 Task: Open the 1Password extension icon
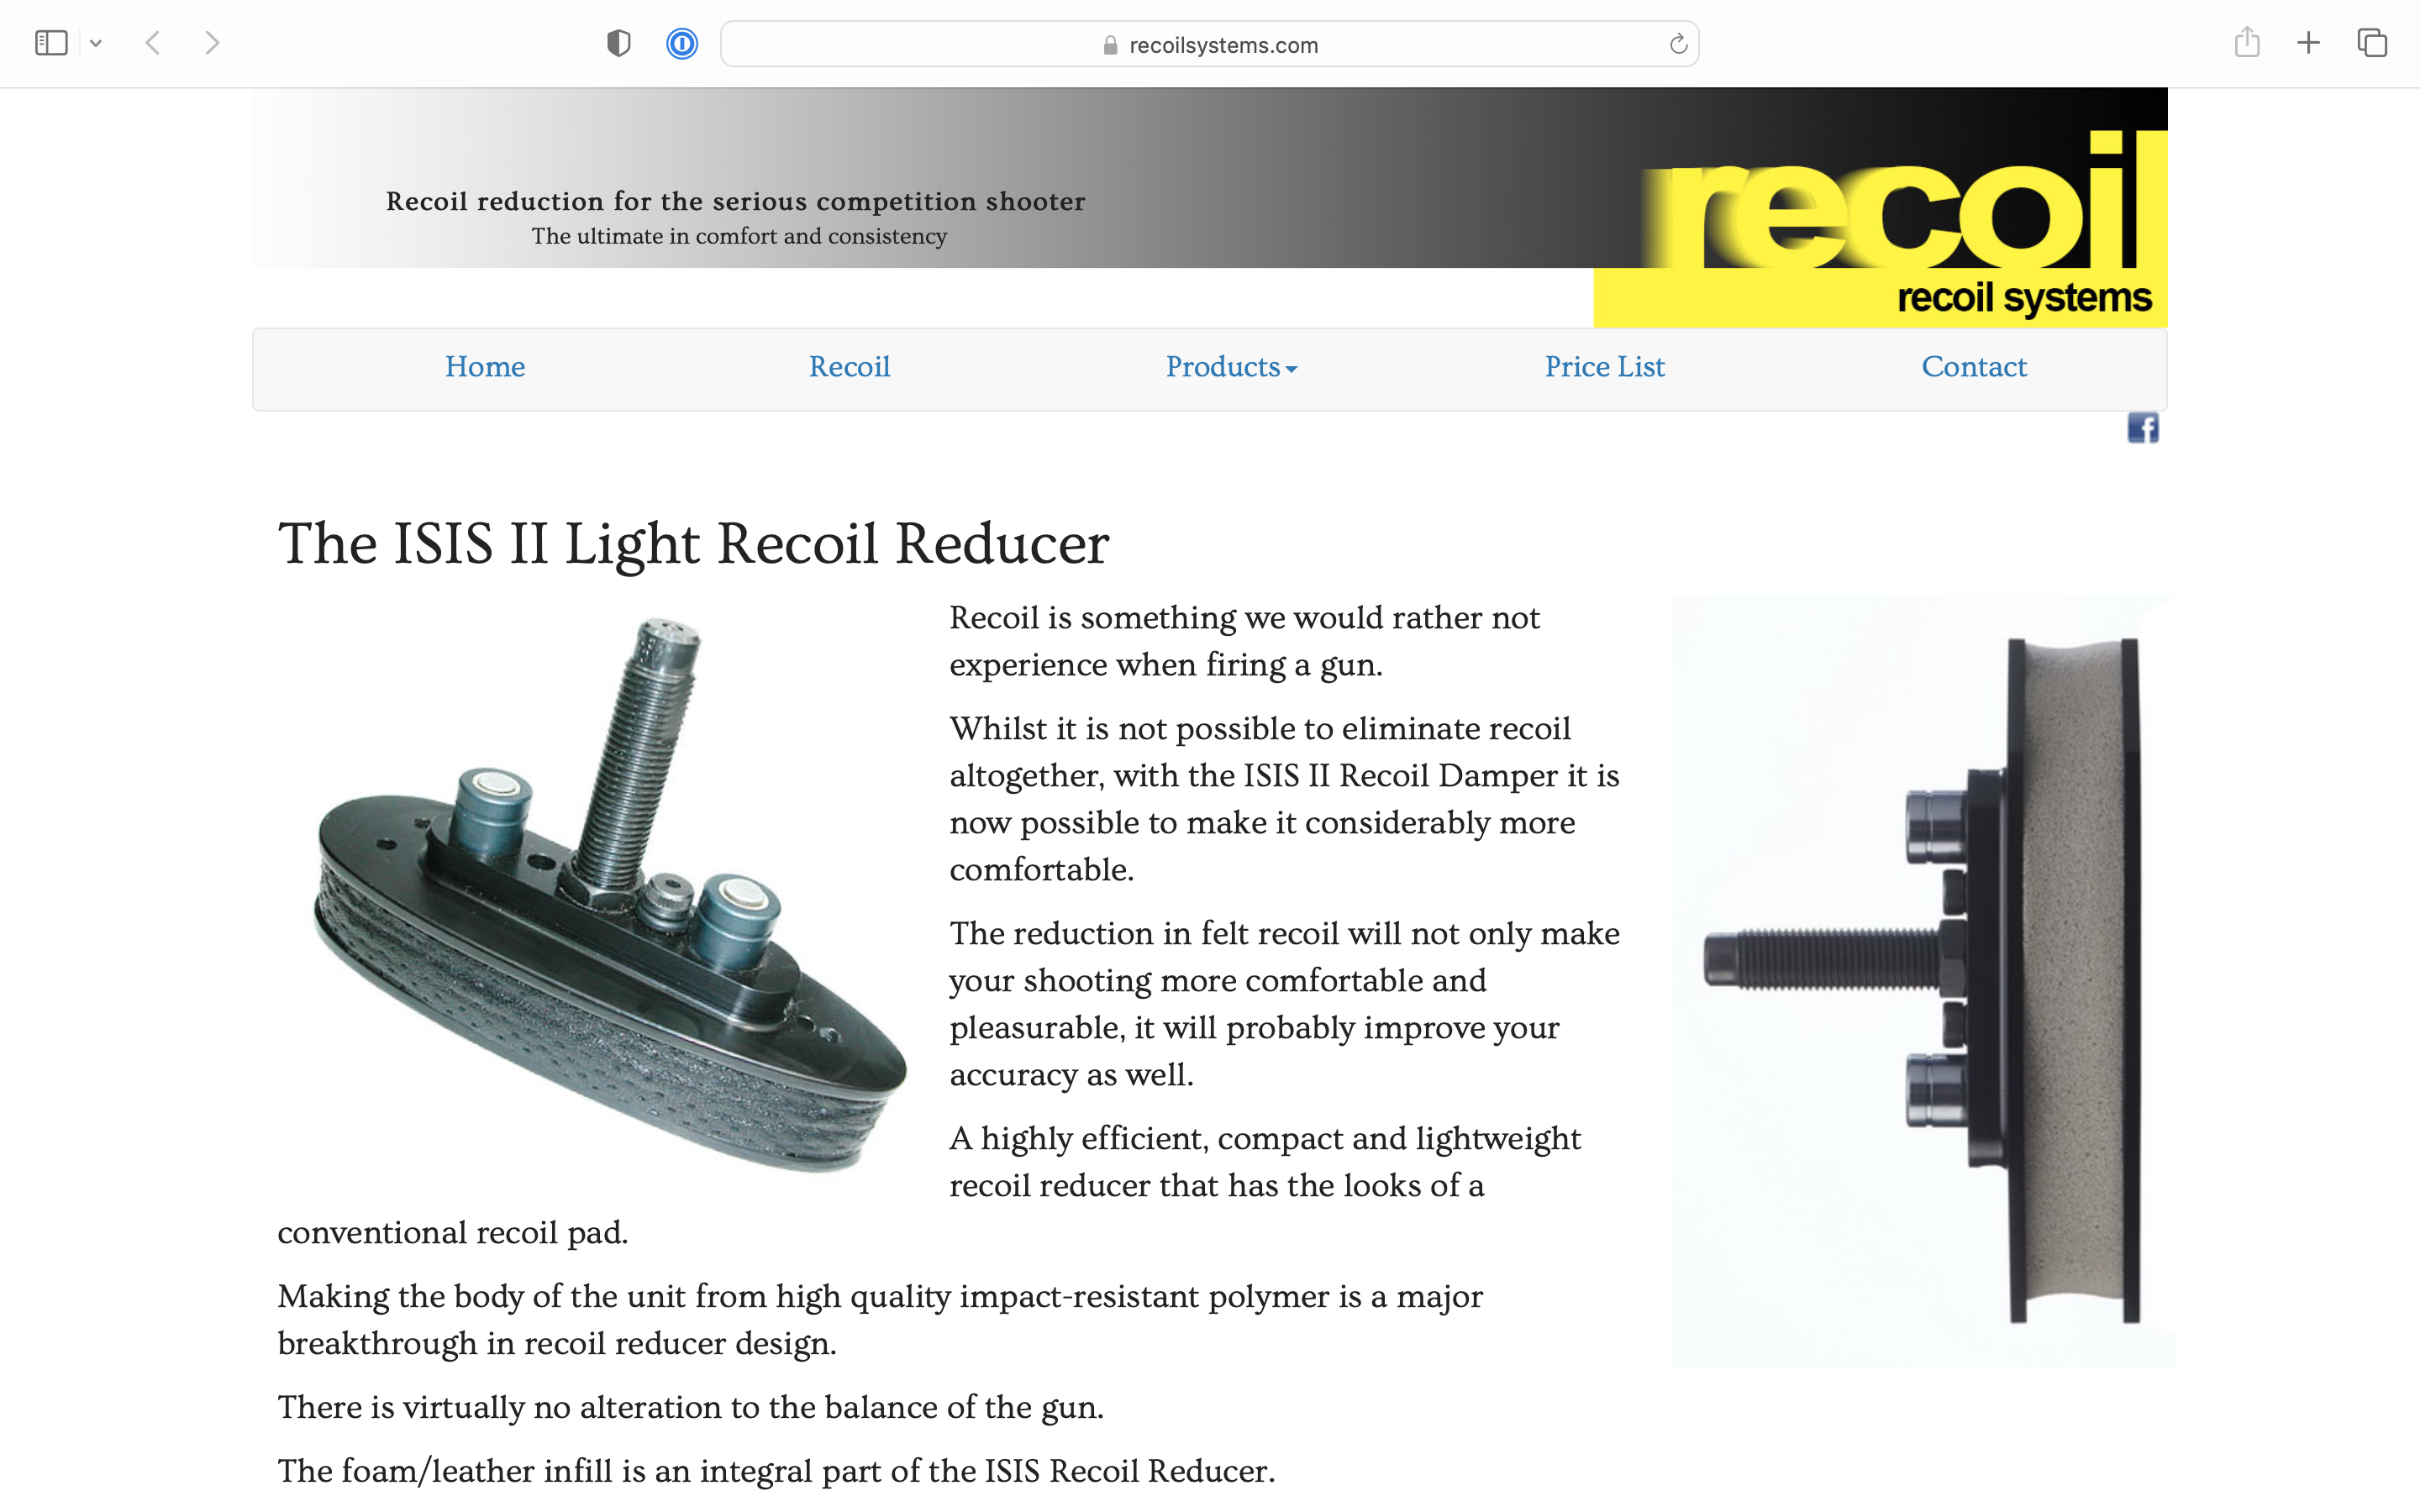682,43
